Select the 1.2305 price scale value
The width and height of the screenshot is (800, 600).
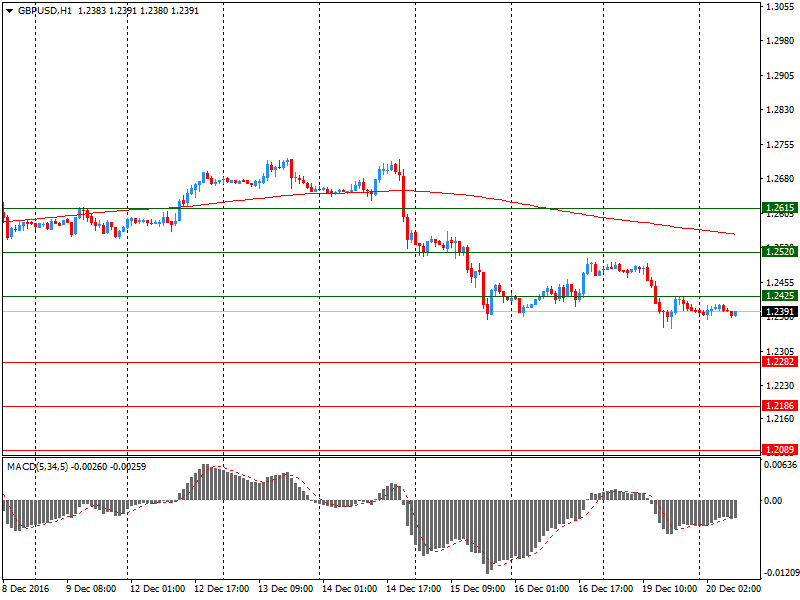coord(781,352)
